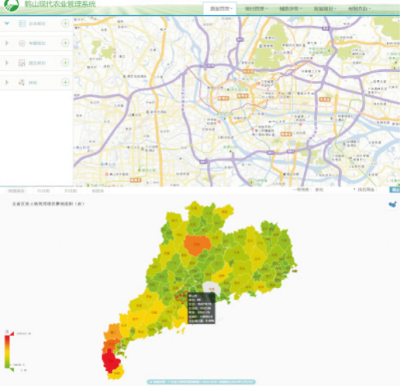
Task: Click the plus circle on third sidebar row
Action: pyautogui.click(x=65, y=63)
